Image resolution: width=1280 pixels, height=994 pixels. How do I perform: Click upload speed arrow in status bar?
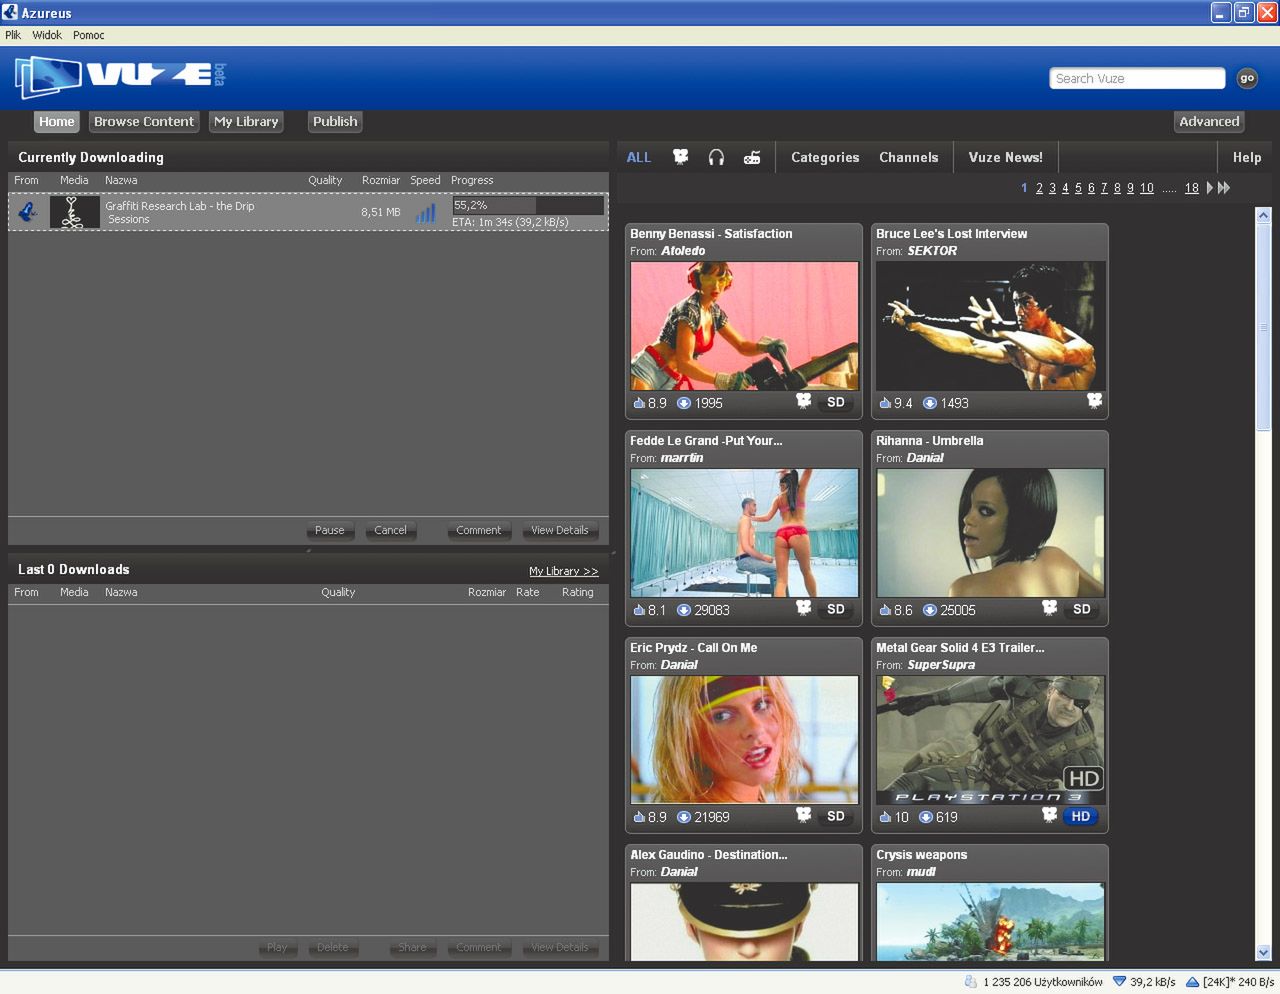1192,982
